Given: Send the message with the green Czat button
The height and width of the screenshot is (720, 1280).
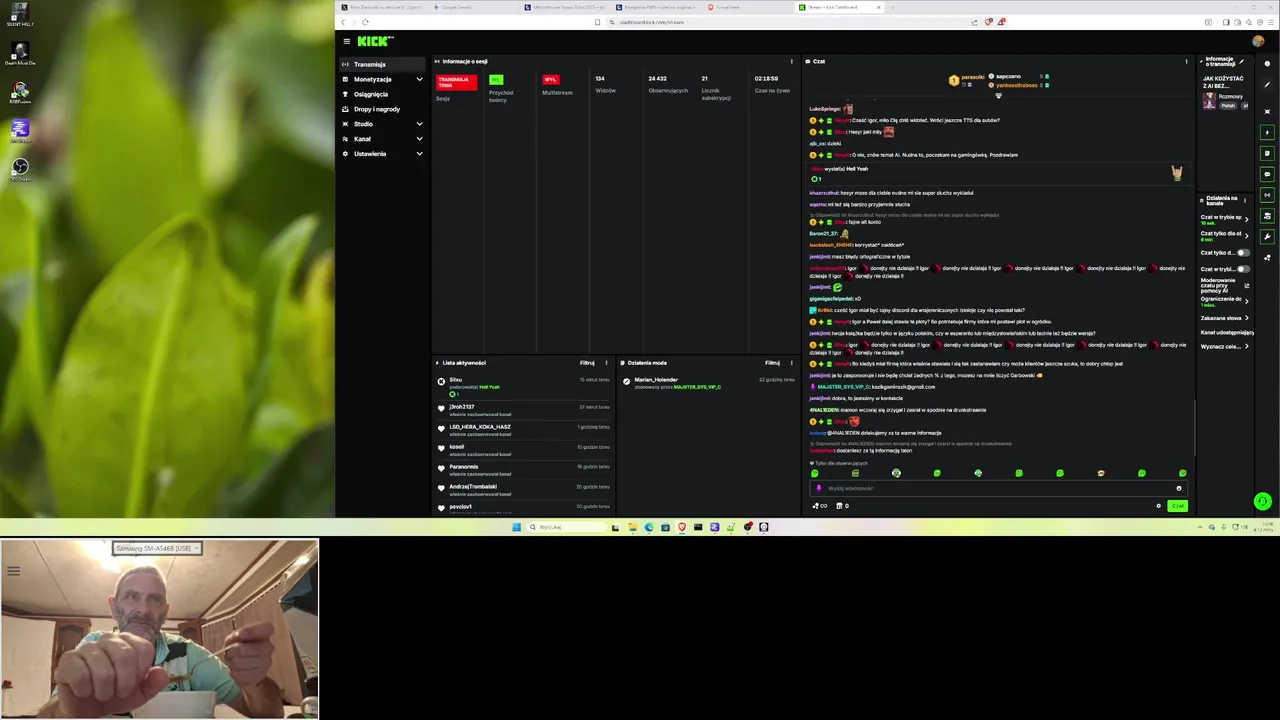Looking at the screenshot, I should click(1177, 506).
